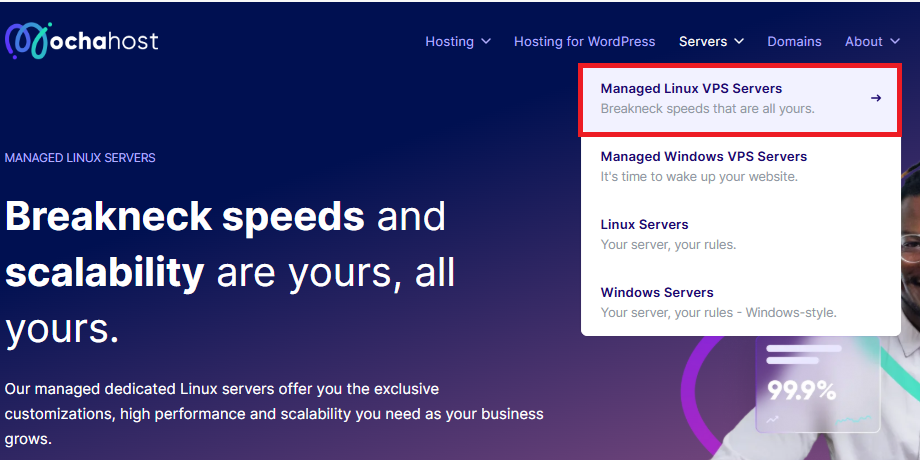
Task: Expand the About dropdown menu
Action: point(872,42)
